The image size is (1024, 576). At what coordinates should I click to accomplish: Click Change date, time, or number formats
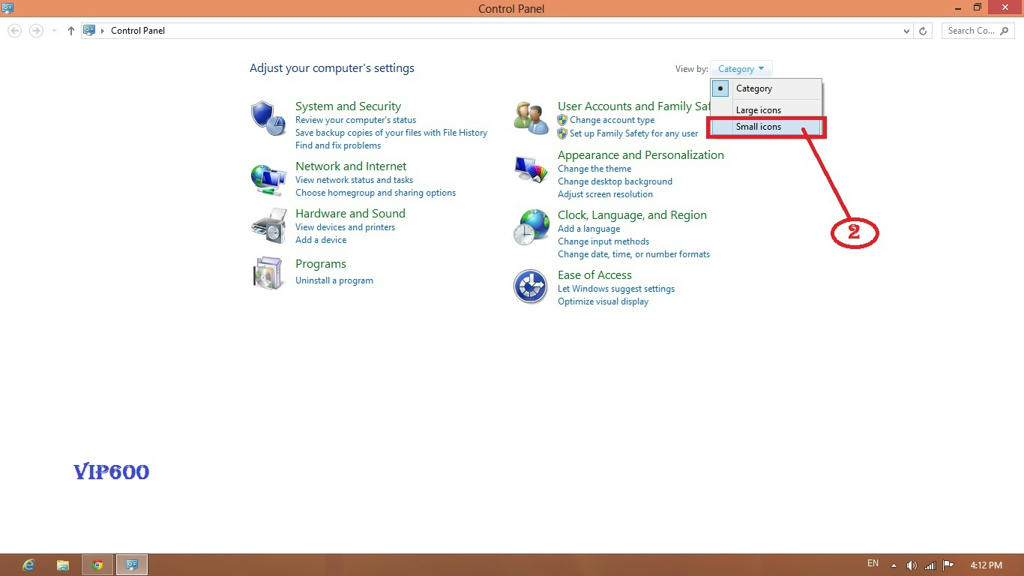[633, 254]
